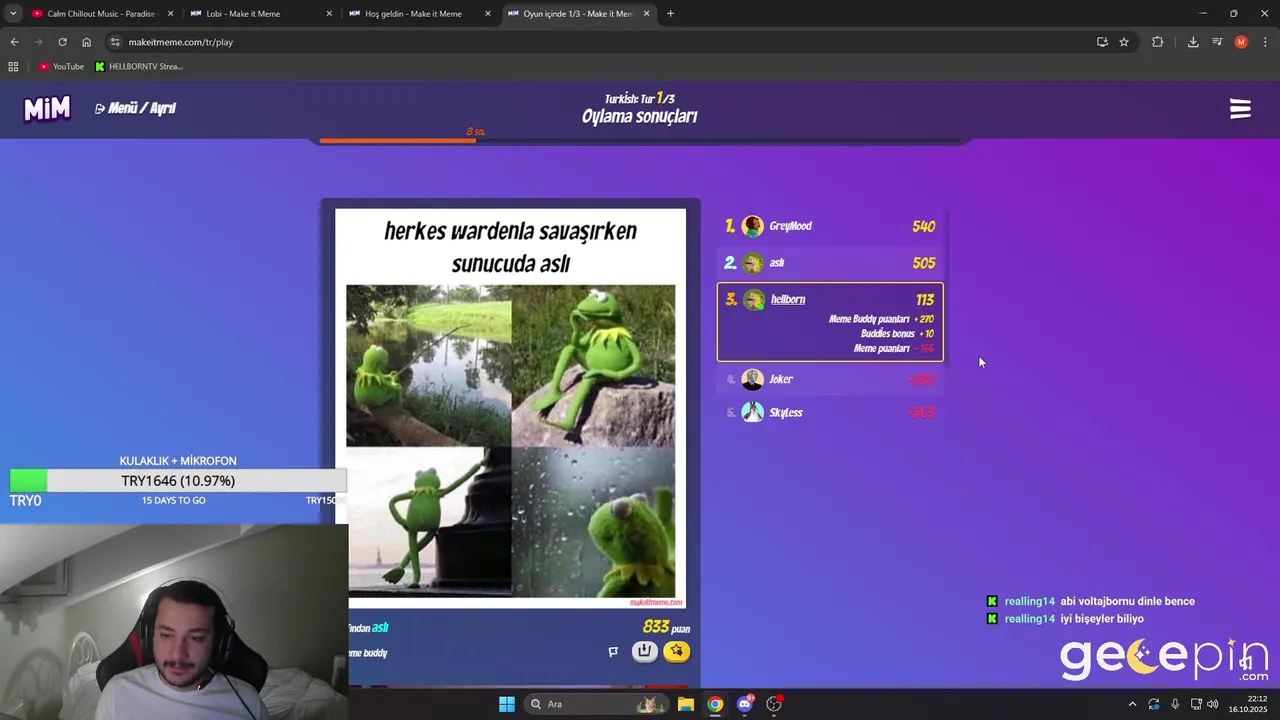The image size is (1280, 720).
Task: Open the YouTube bookmark
Action: [x=61, y=66]
